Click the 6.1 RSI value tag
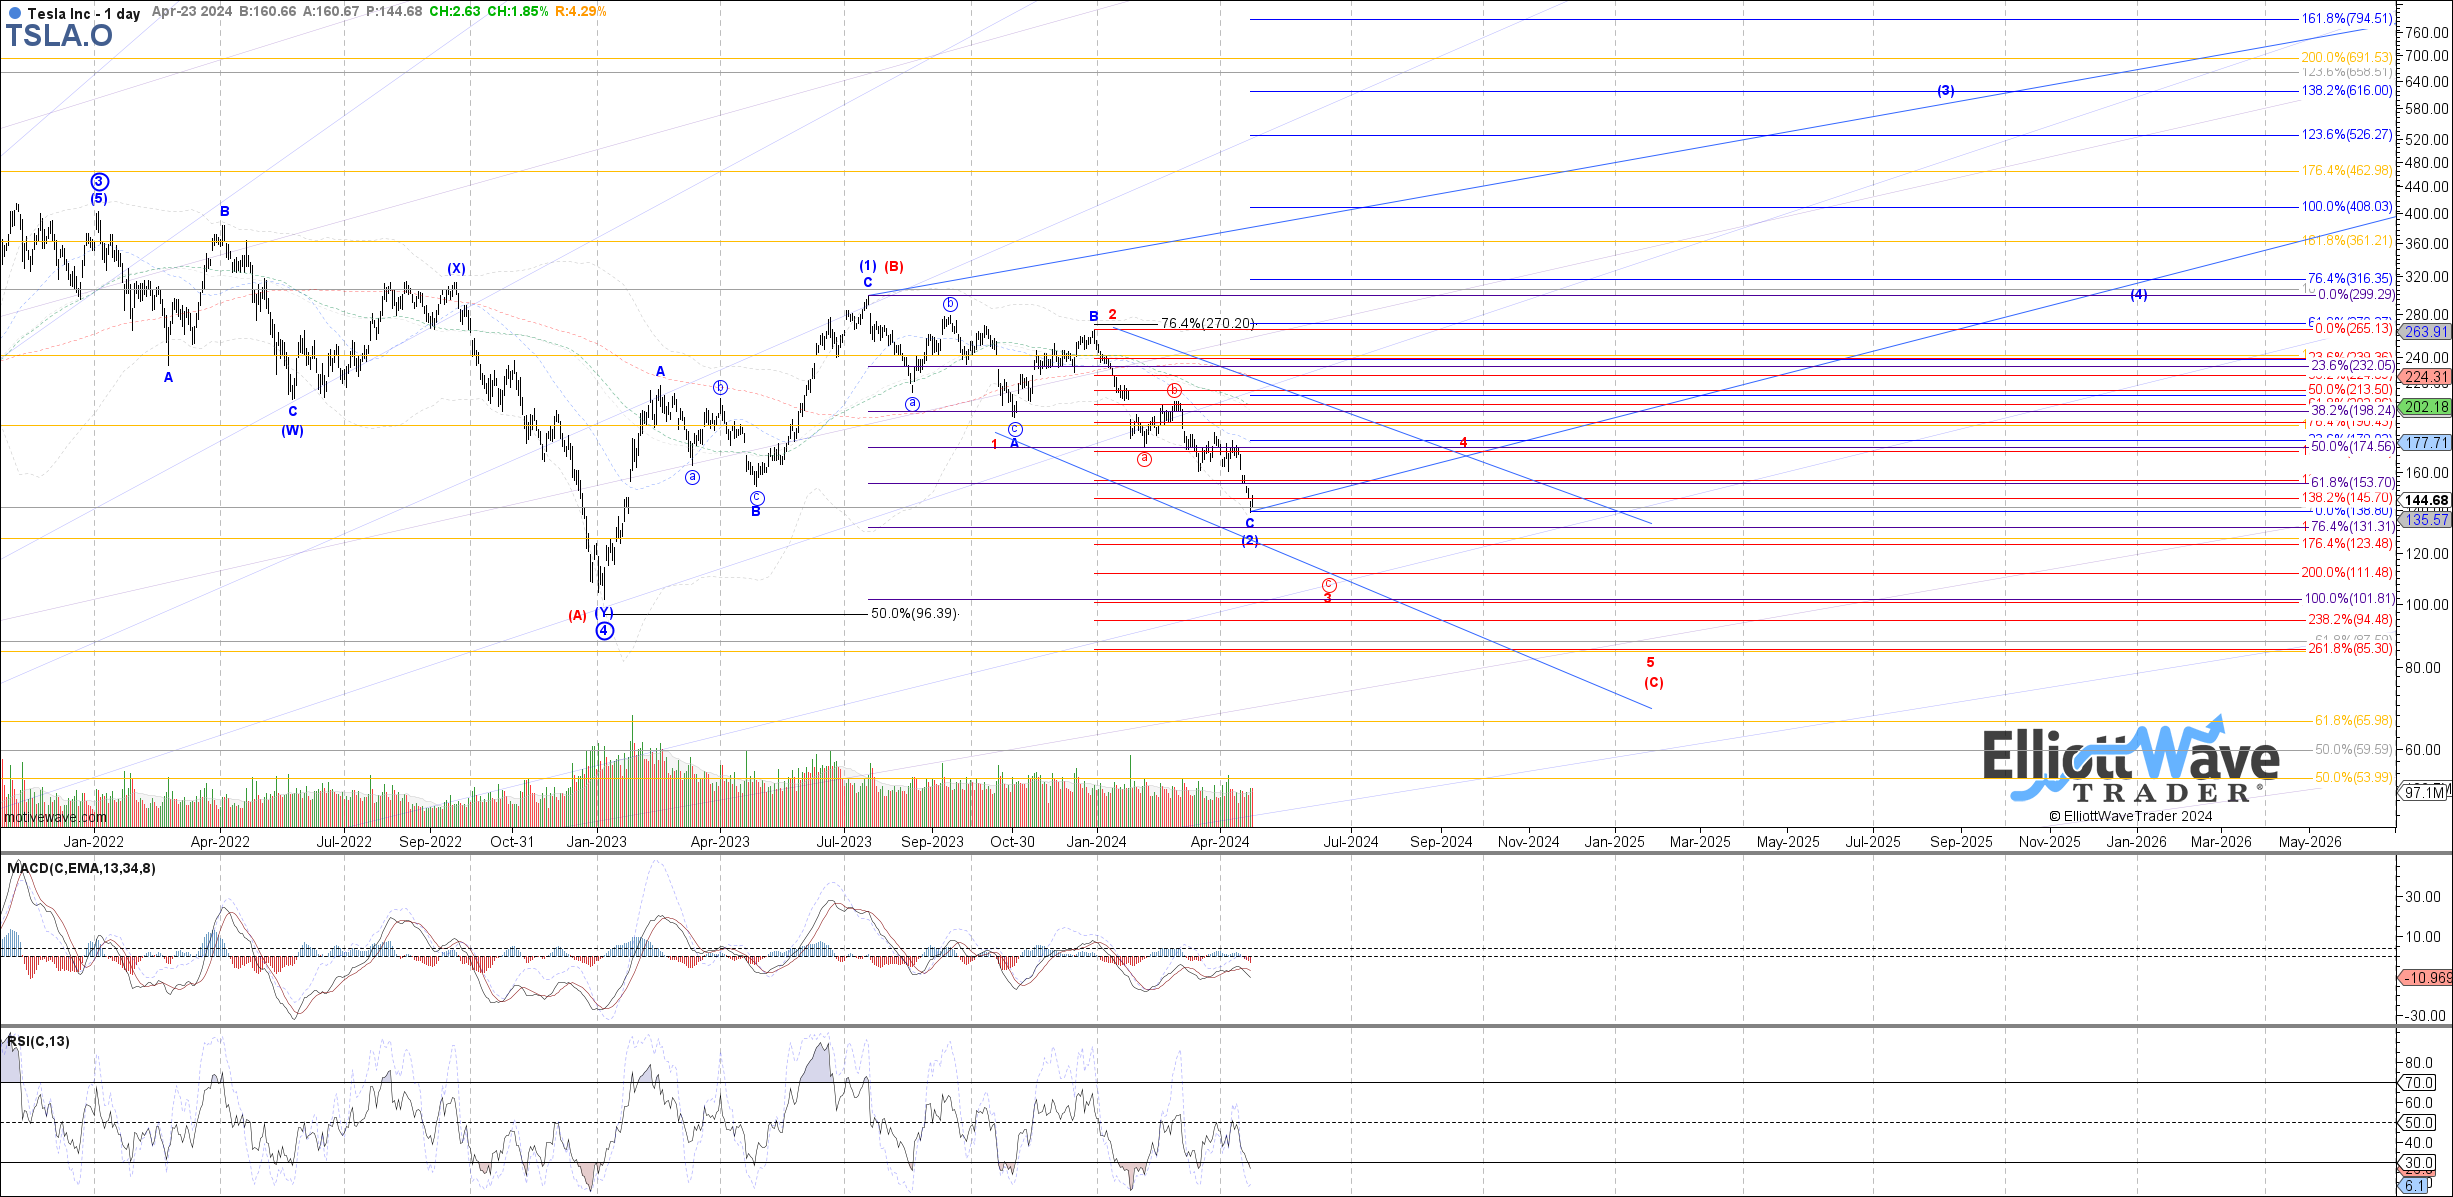The width and height of the screenshot is (2453, 1197). coord(2413,1186)
